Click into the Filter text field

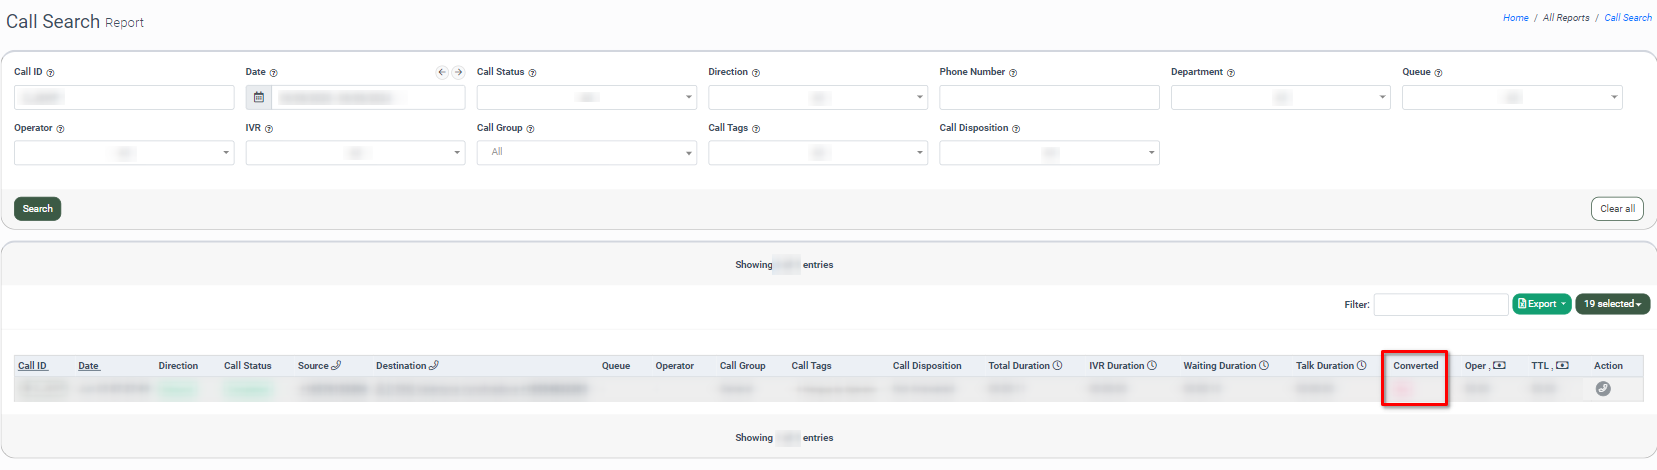point(1440,305)
